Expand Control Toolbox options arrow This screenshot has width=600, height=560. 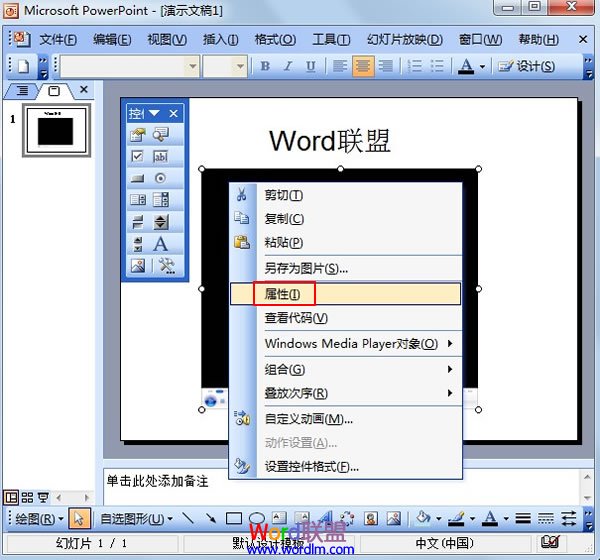[x=154, y=113]
